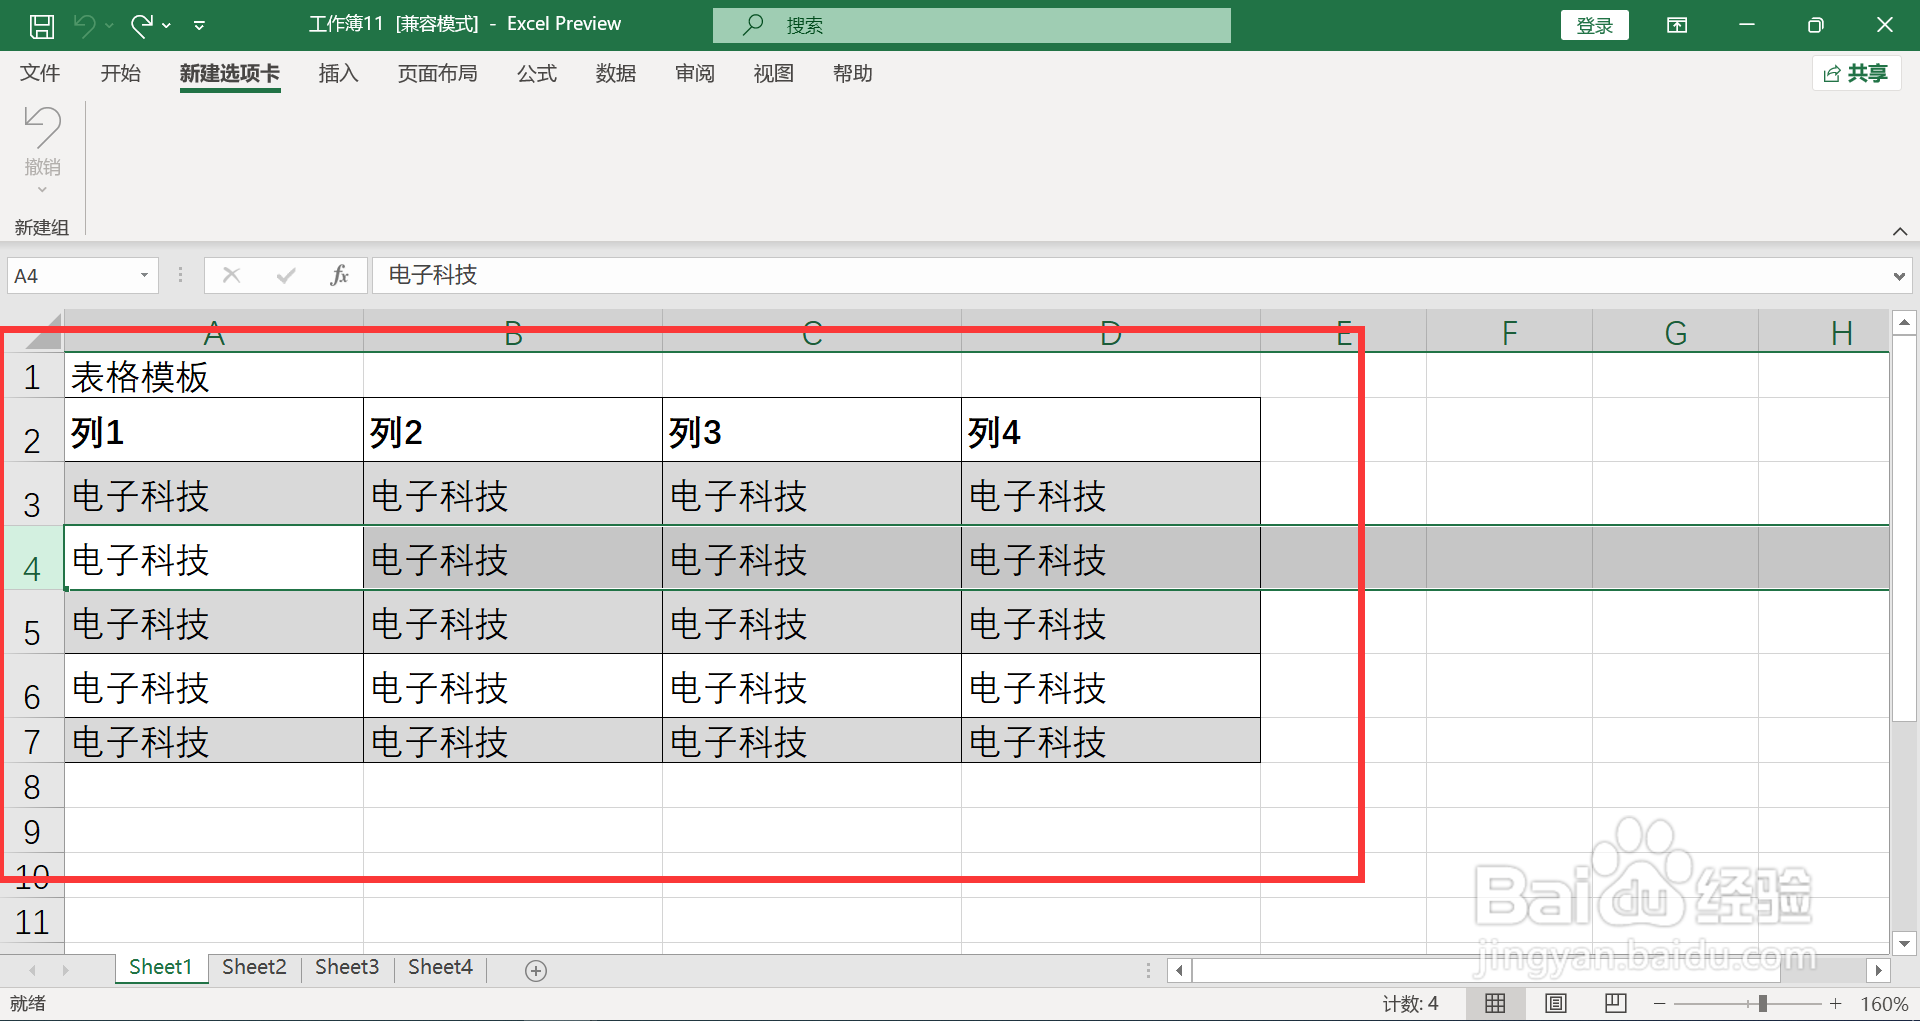Image resolution: width=1920 pixels, height=1021 pixels.
Task: Select row 5 header
Action: tap(32, 622)
